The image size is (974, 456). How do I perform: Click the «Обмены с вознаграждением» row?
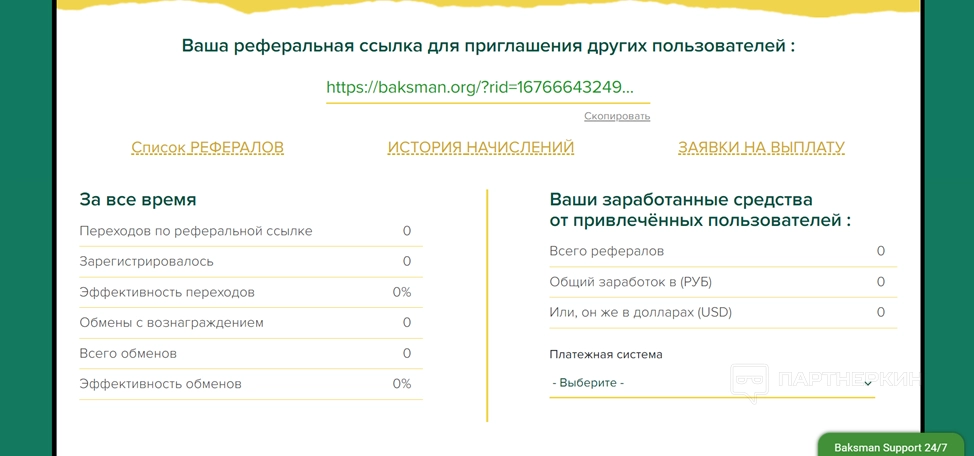click(250, 323)
